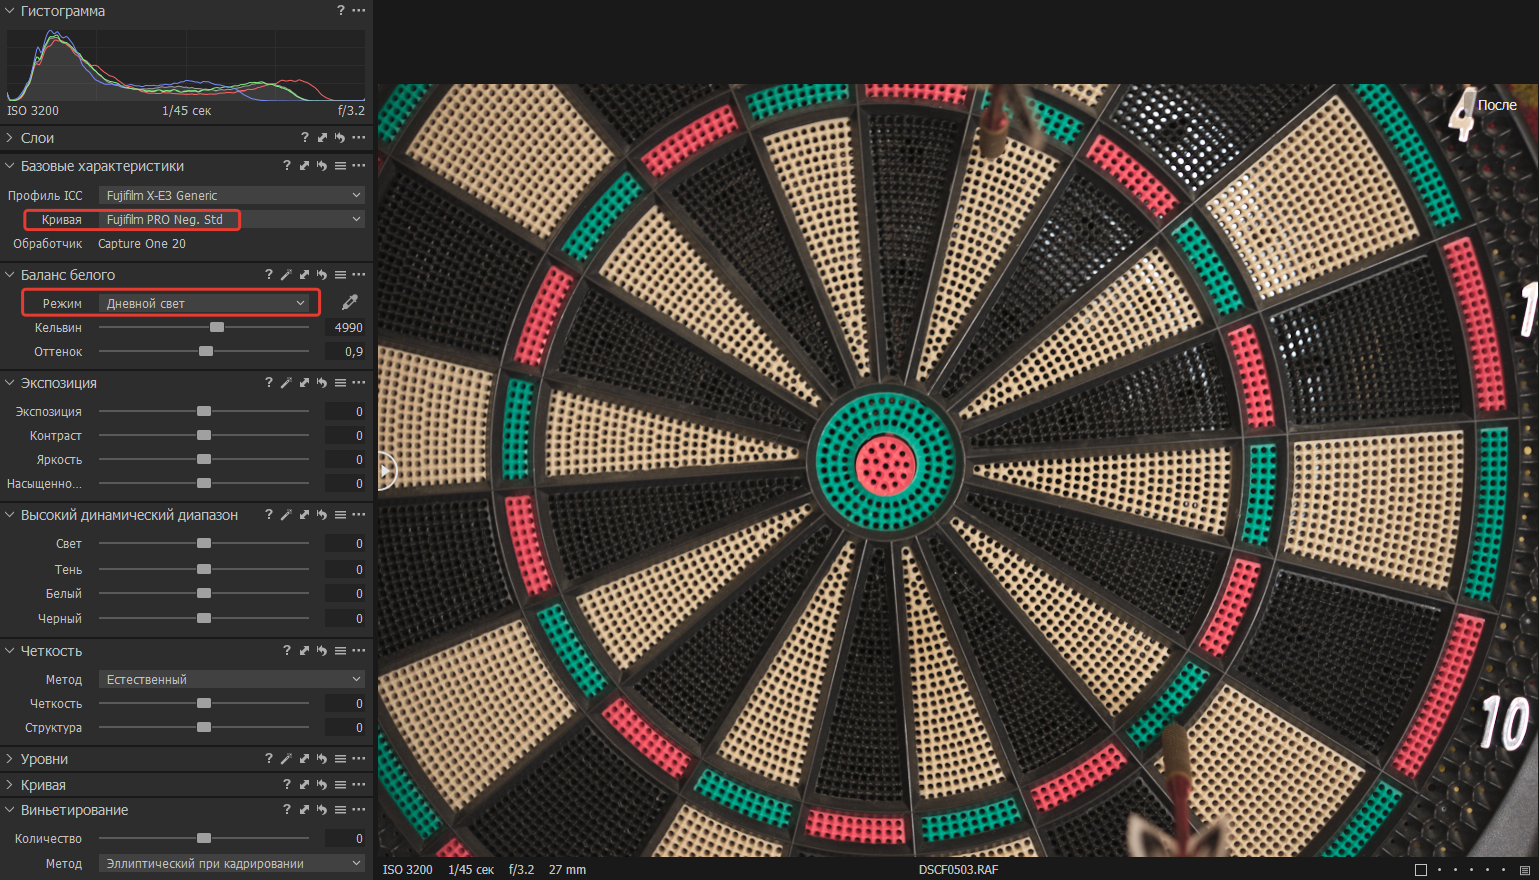The height and width of the screenshot is (880, 1539).
Task: Click the Экспозиция slider value field
Action: tap(346, 411)
